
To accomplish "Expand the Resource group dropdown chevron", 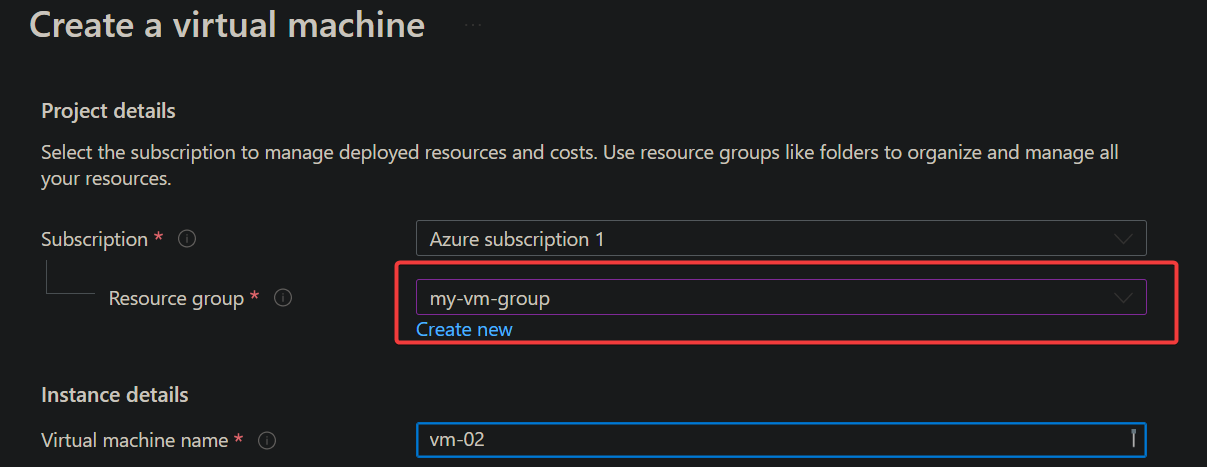I will tap(1123, 298).
